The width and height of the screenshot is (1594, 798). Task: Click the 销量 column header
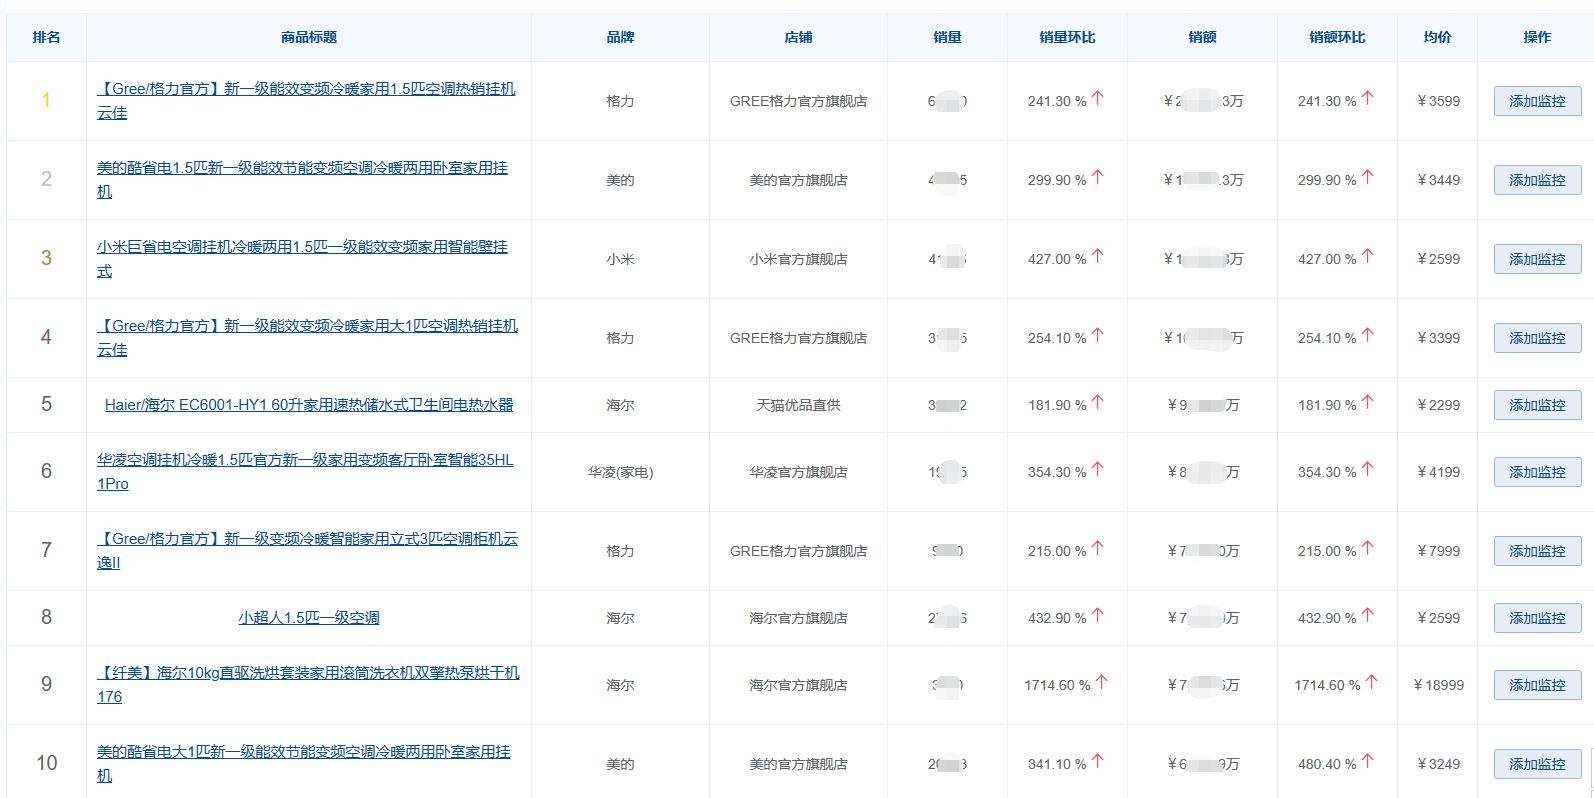click(947, 37)
